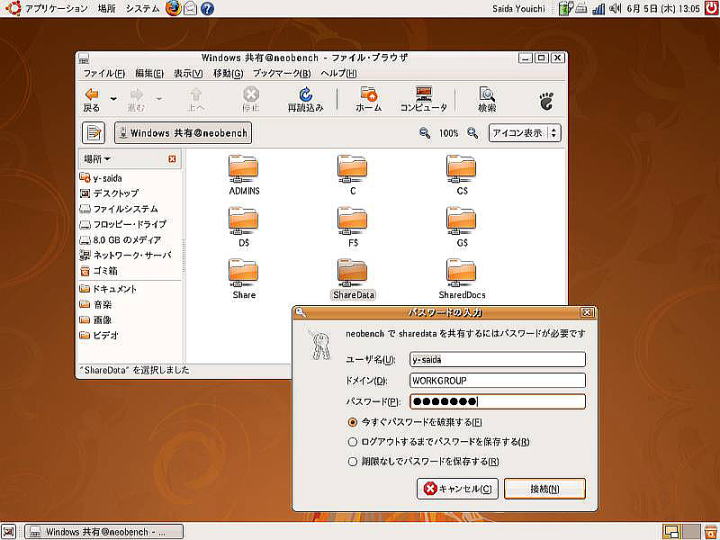
Task: Select ネットワーク・サーバ in the sidebar
Action: 125,255
